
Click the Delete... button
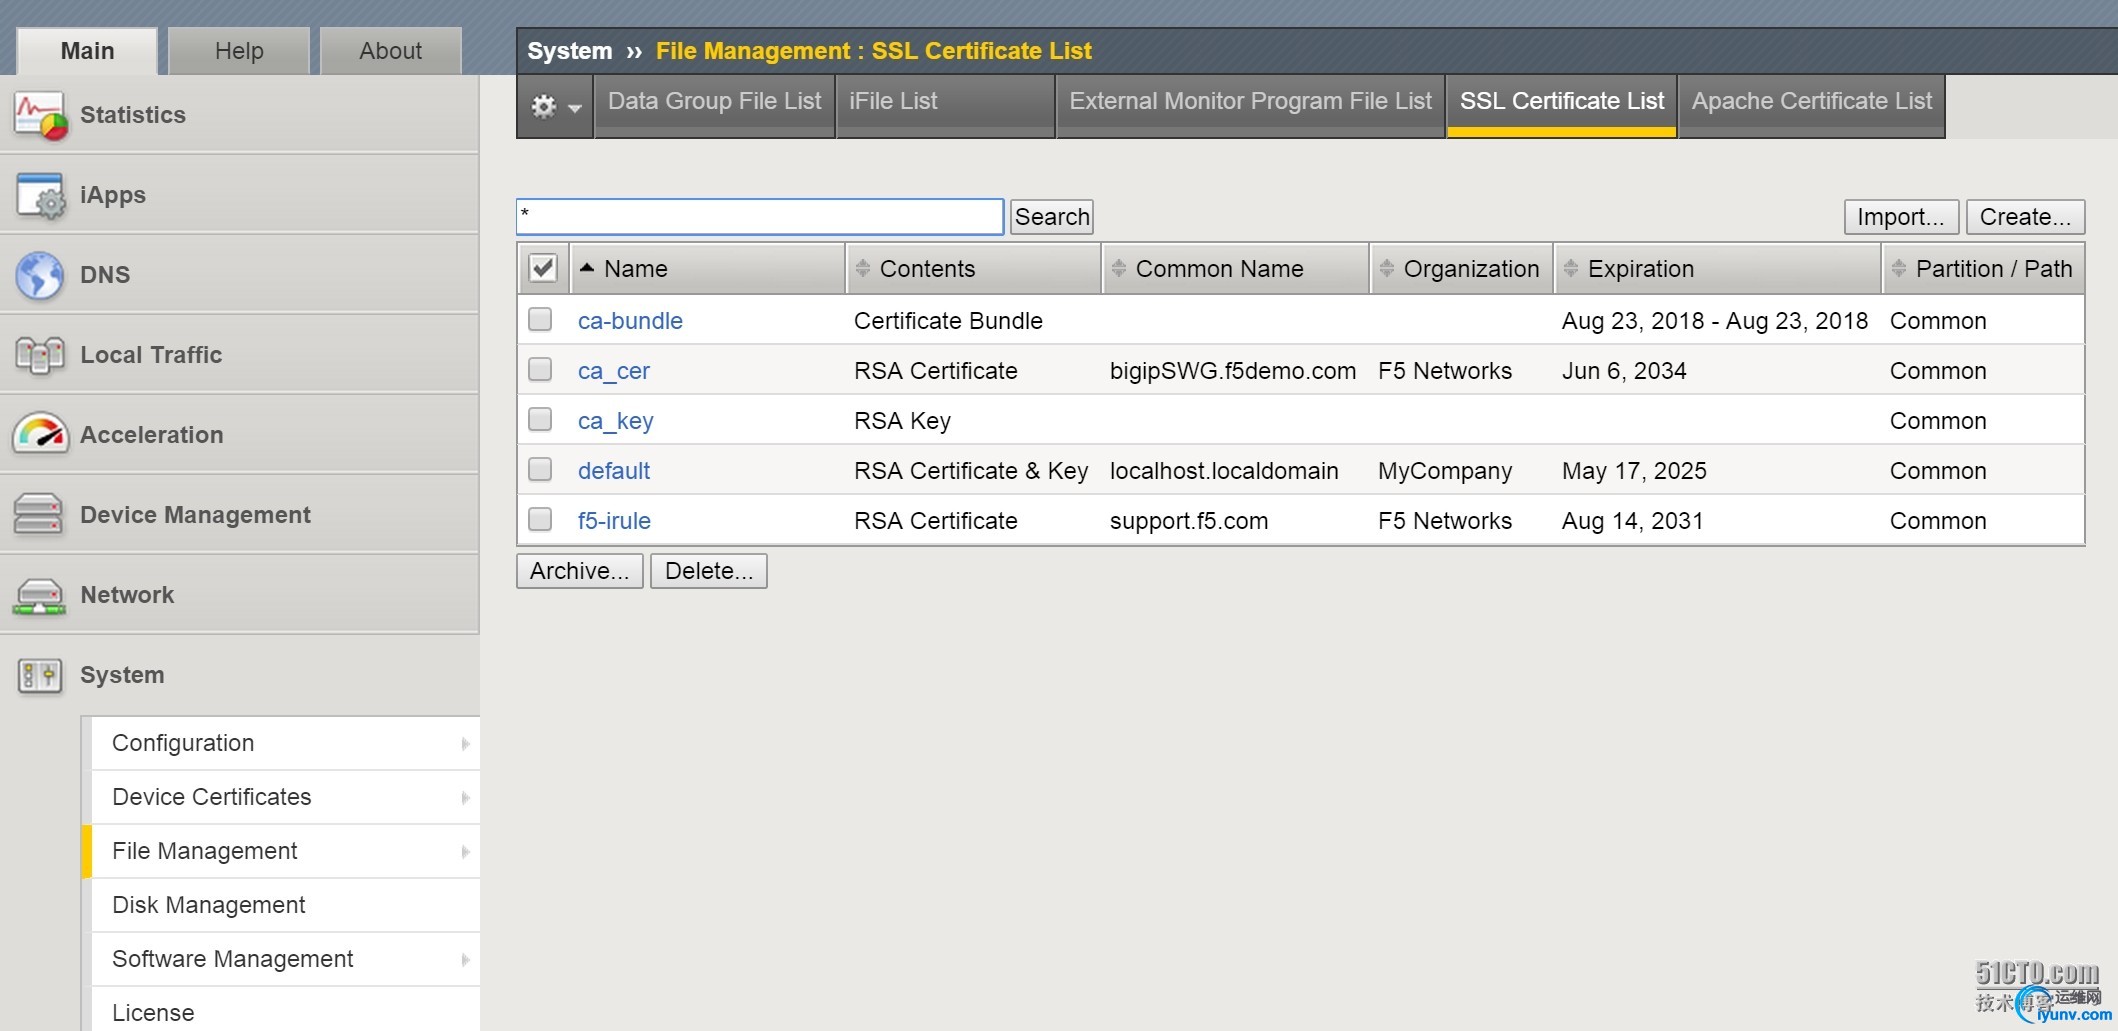tap(709, 571)
